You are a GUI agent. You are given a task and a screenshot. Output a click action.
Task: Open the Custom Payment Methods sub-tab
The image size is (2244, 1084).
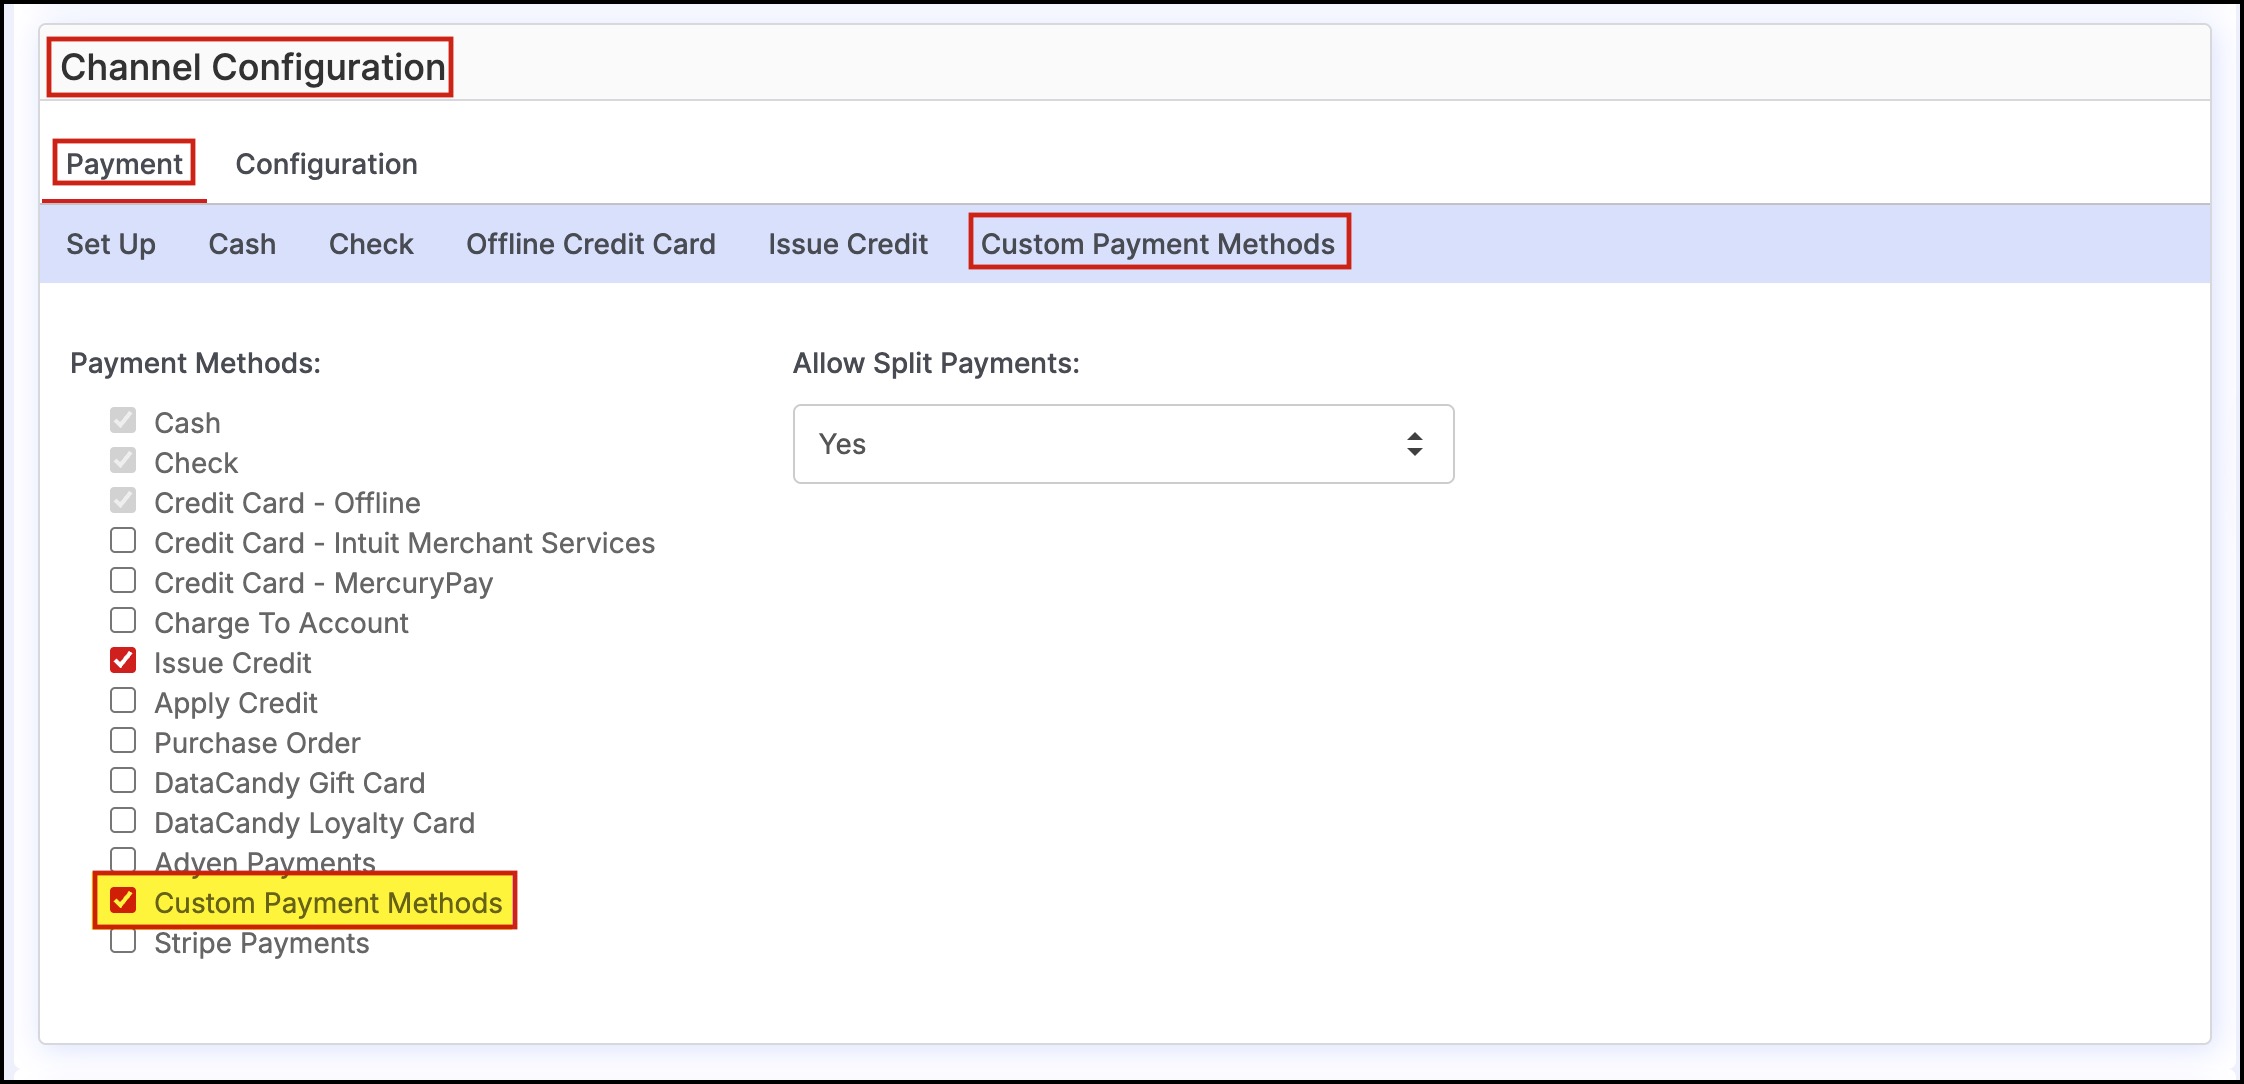click(1157, 244)
